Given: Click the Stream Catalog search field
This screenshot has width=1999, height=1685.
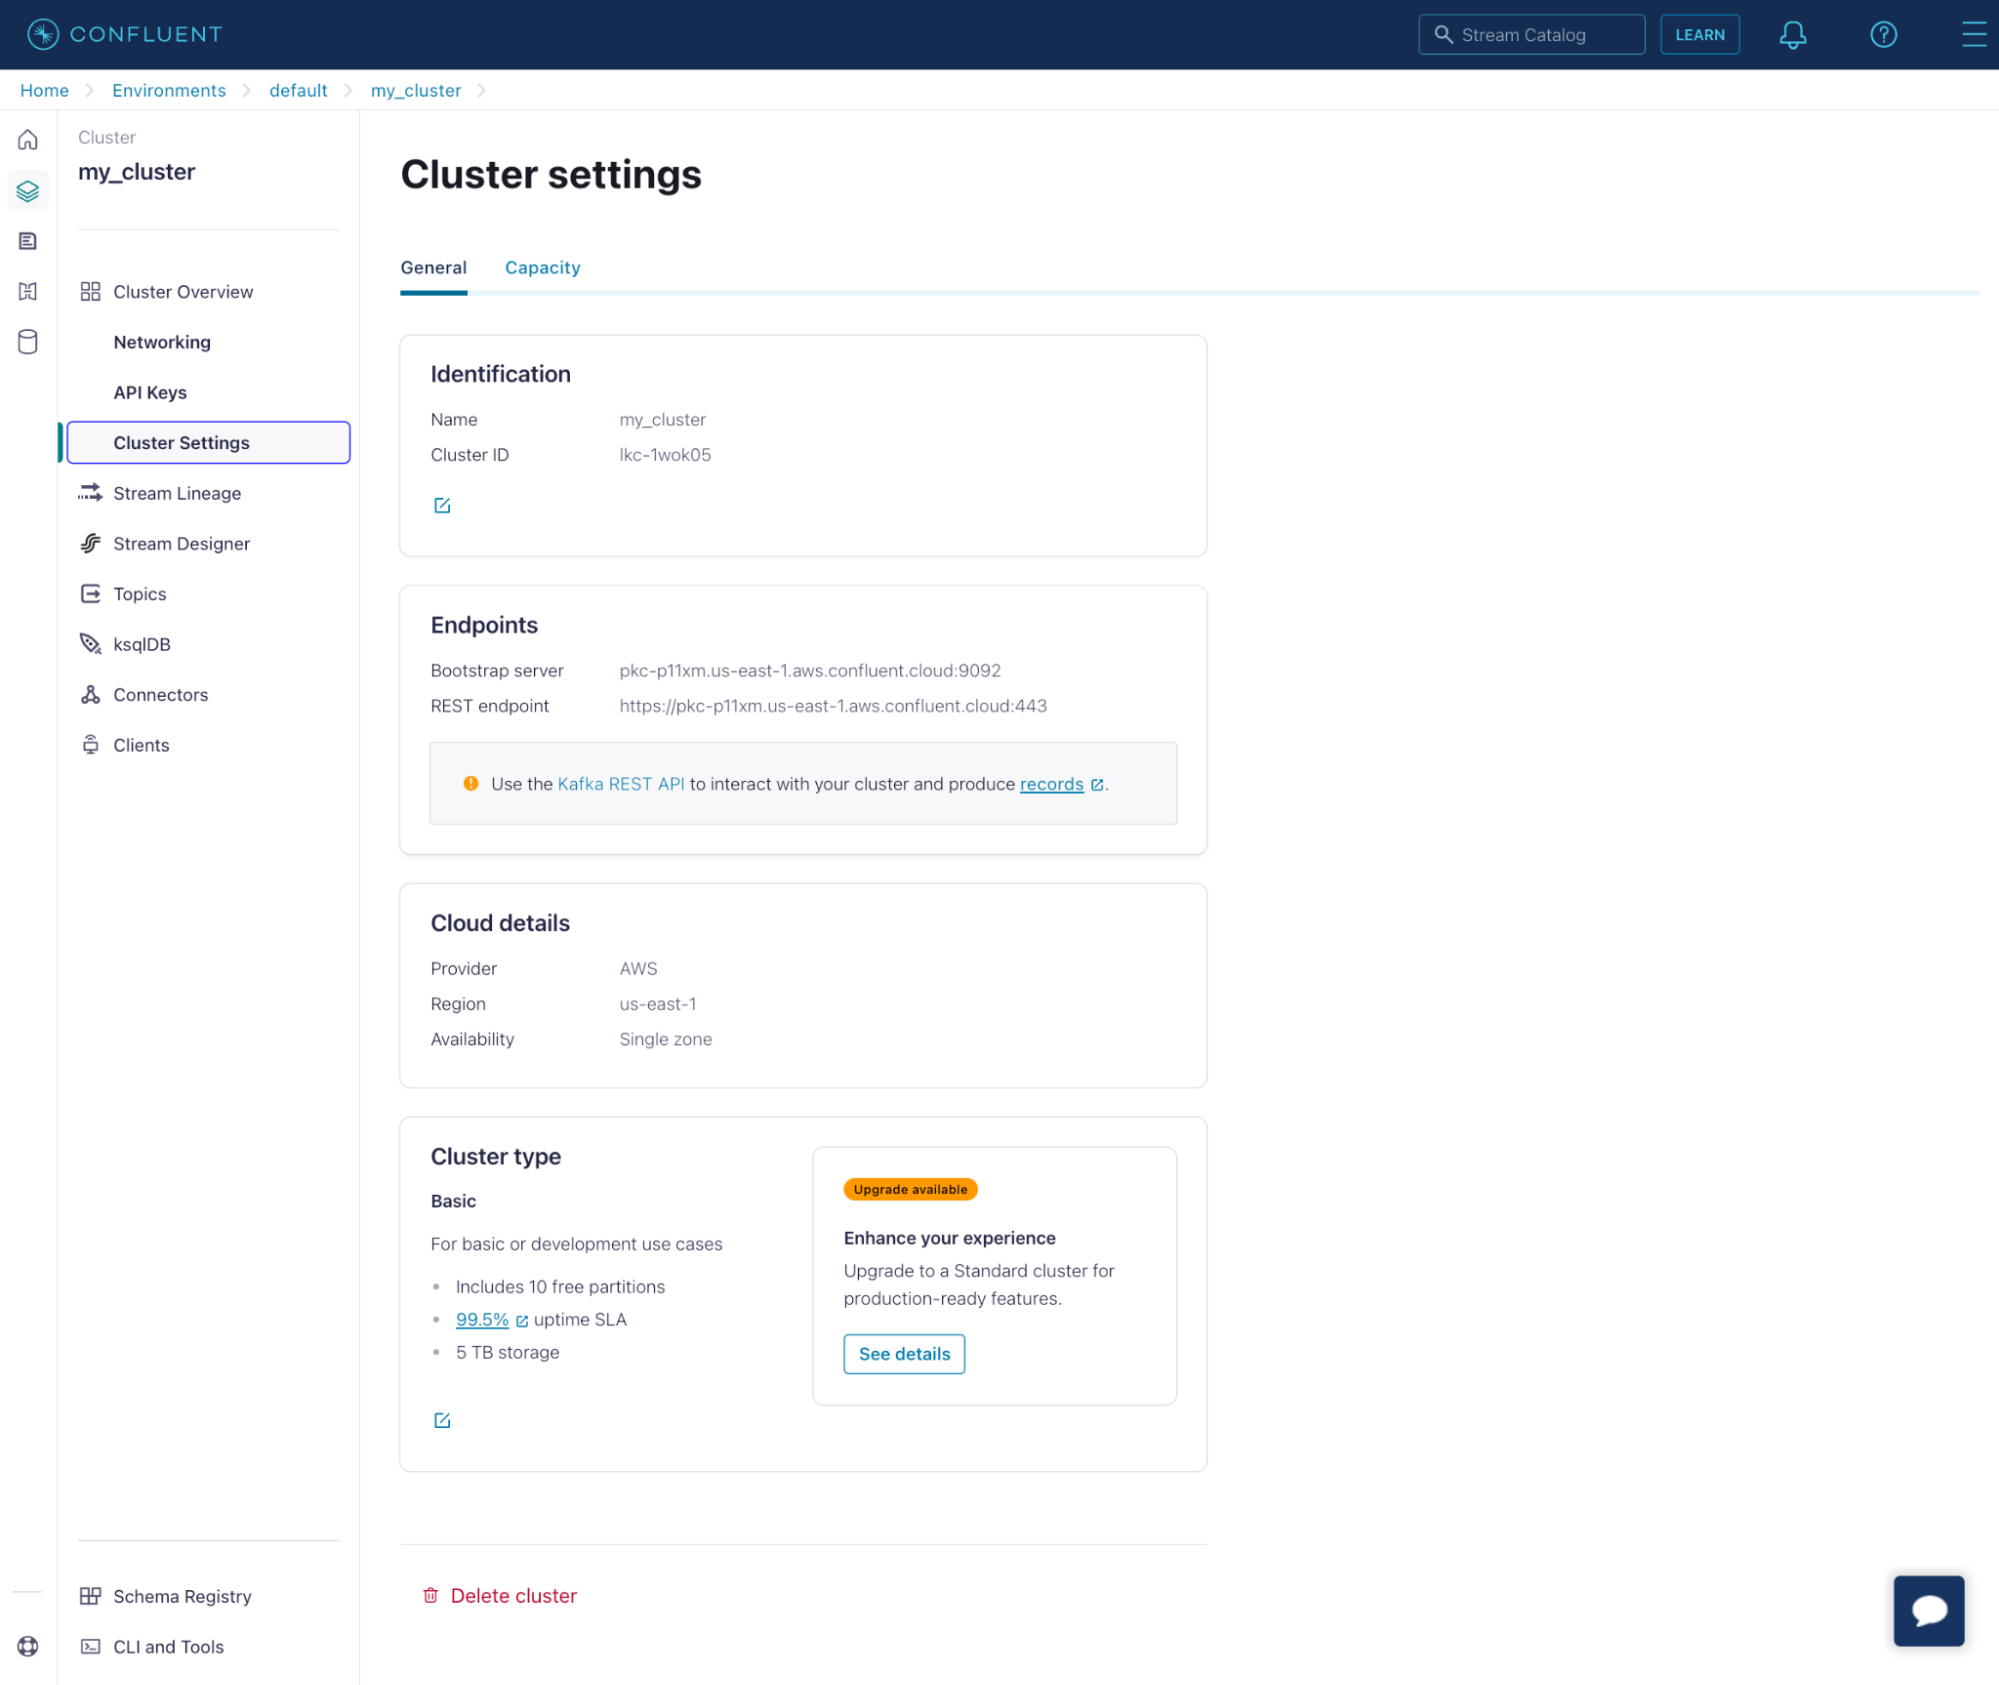Looking at the screenshot, I should tap(1531, 34).
